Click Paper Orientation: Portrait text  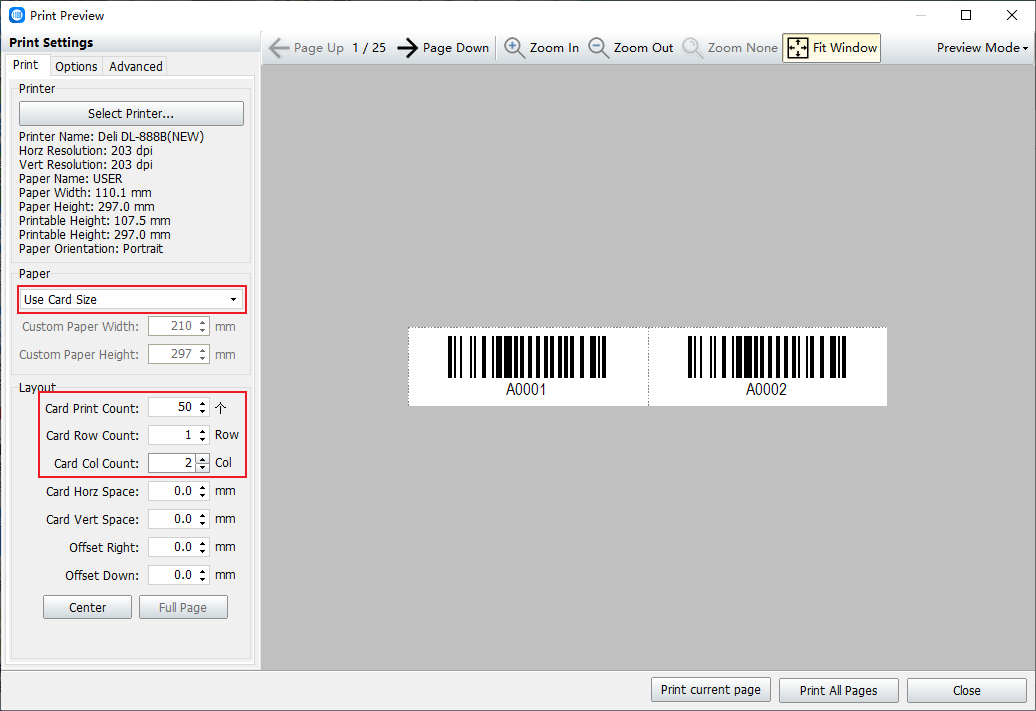(x=91, y=249)
